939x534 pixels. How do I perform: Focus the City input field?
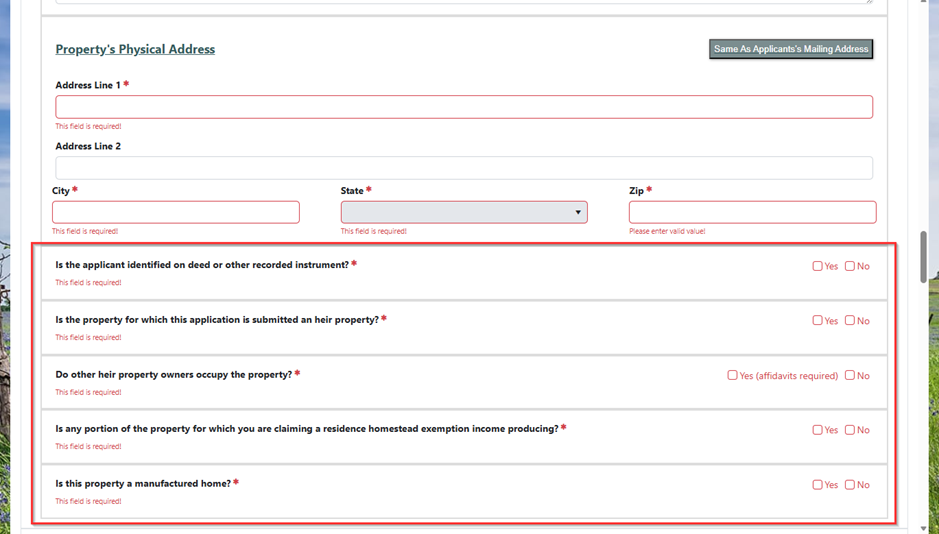(176, 212)
